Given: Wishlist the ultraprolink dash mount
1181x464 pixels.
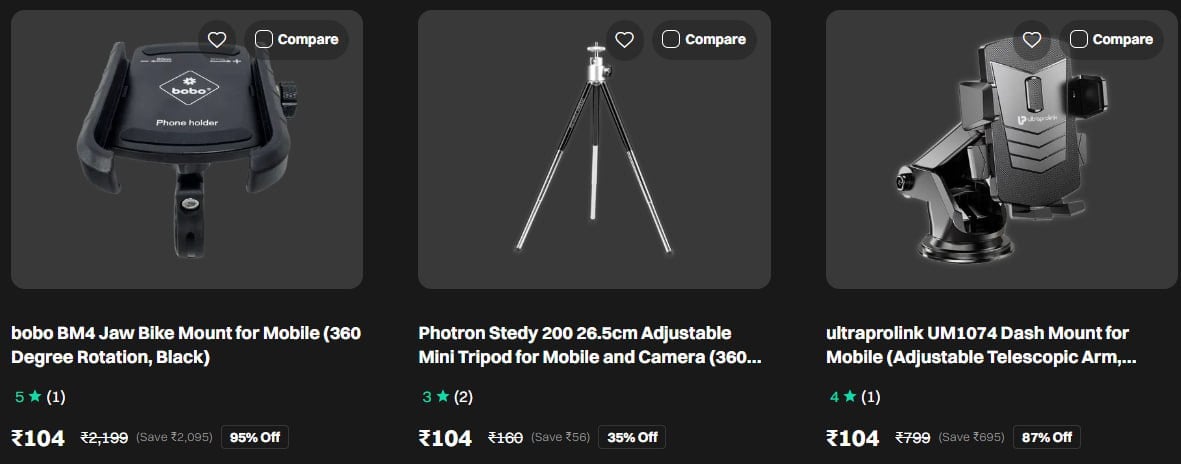Looking at the screenshot, I should coord(1032,39).
